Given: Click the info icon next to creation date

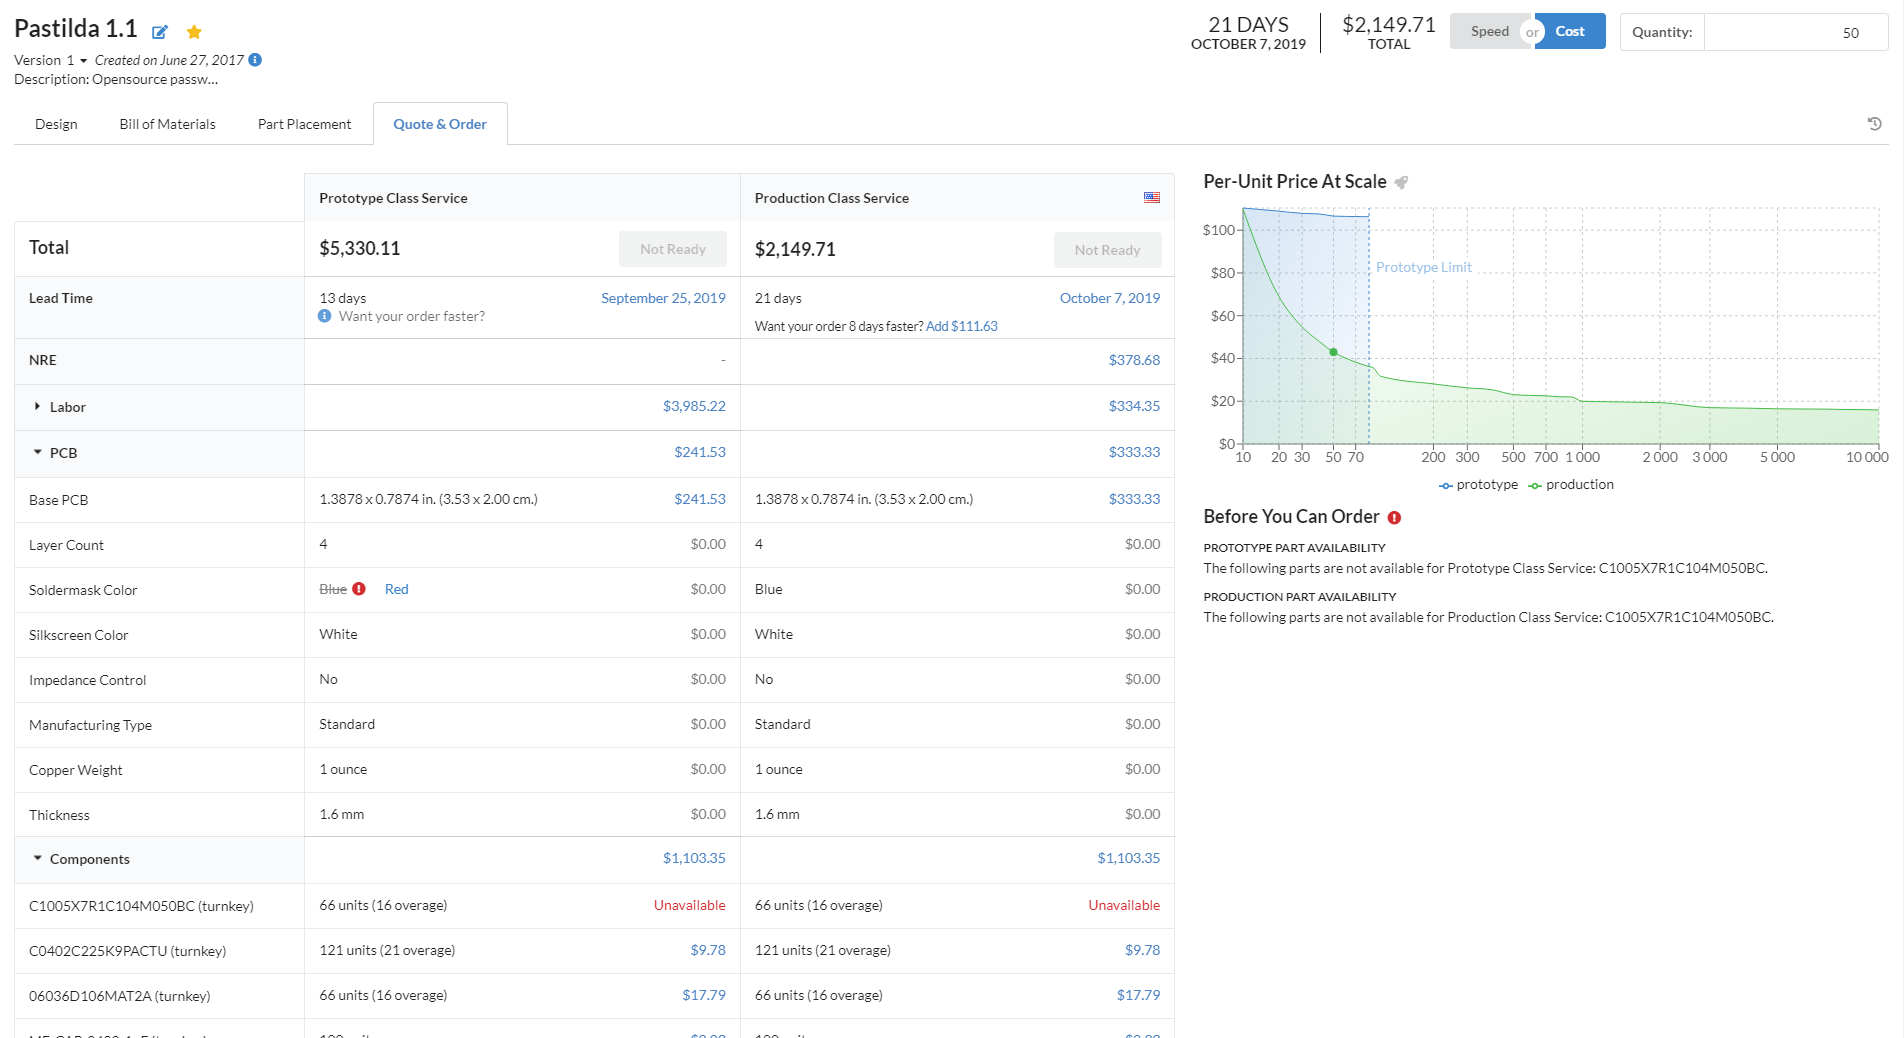Looking at the screenshot, I should tap(255, 60).
